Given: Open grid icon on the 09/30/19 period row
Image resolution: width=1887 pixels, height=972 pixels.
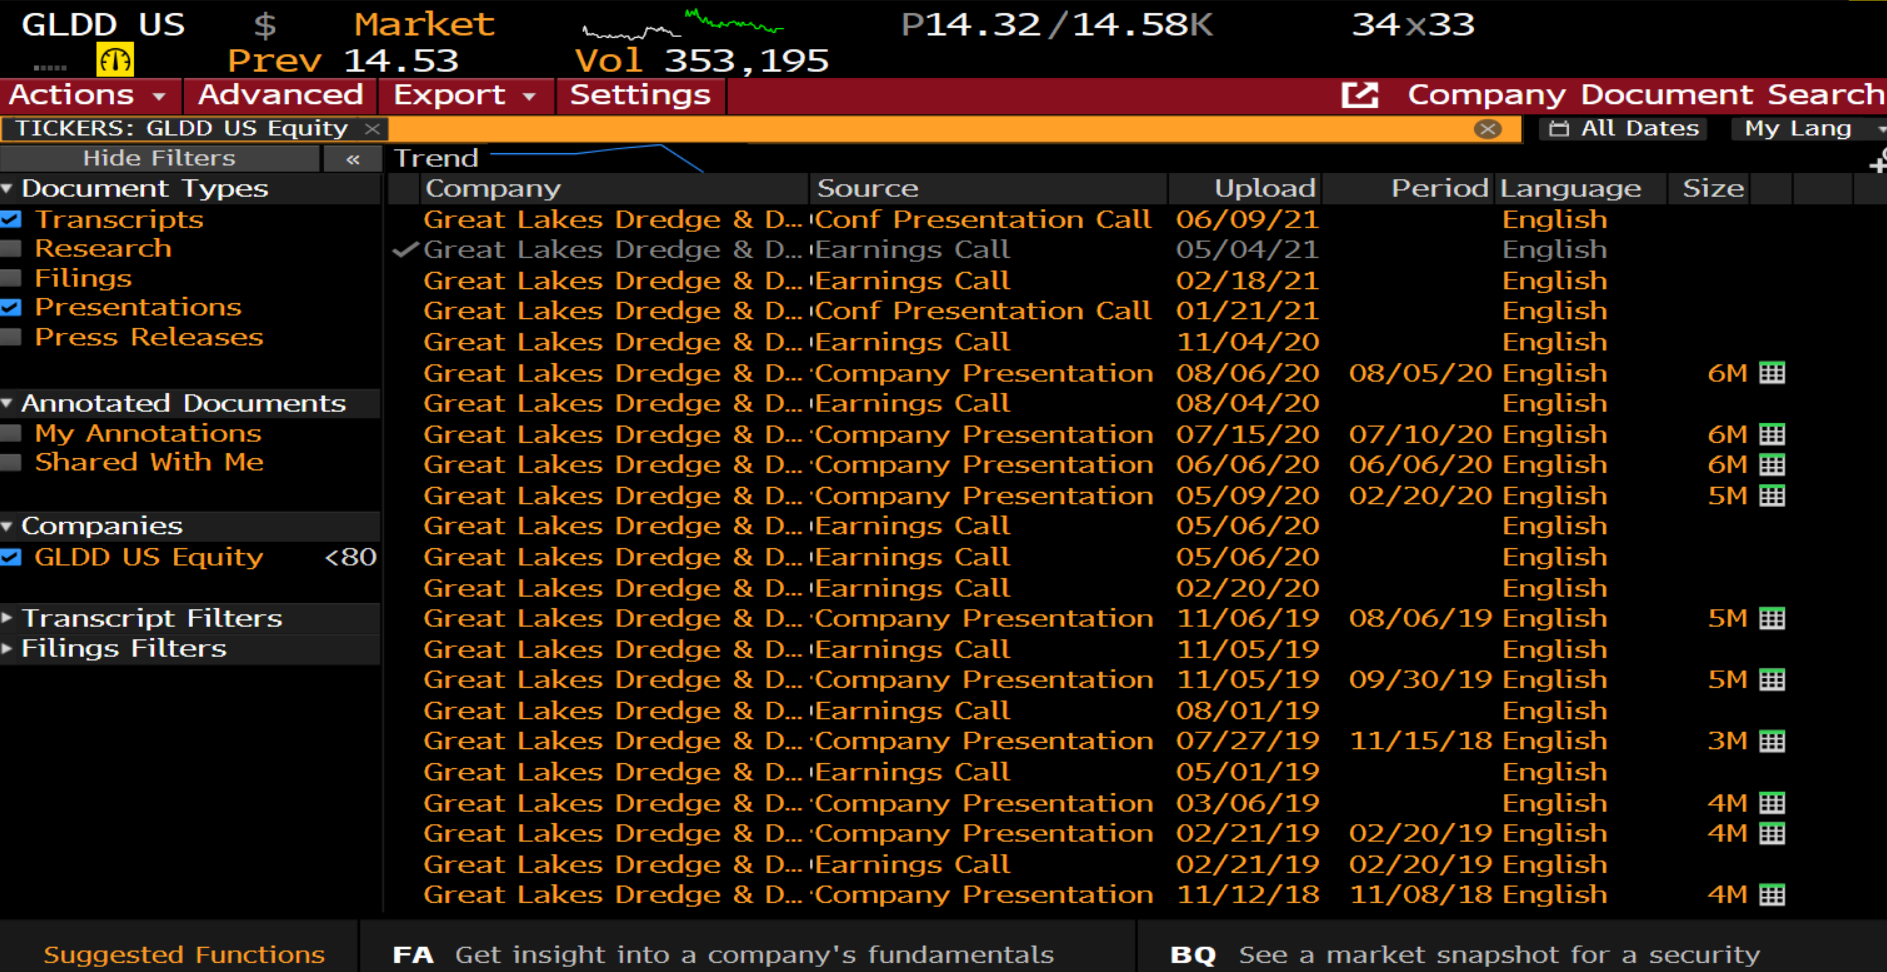Looking at the screenshot, I should [1772, 680].
